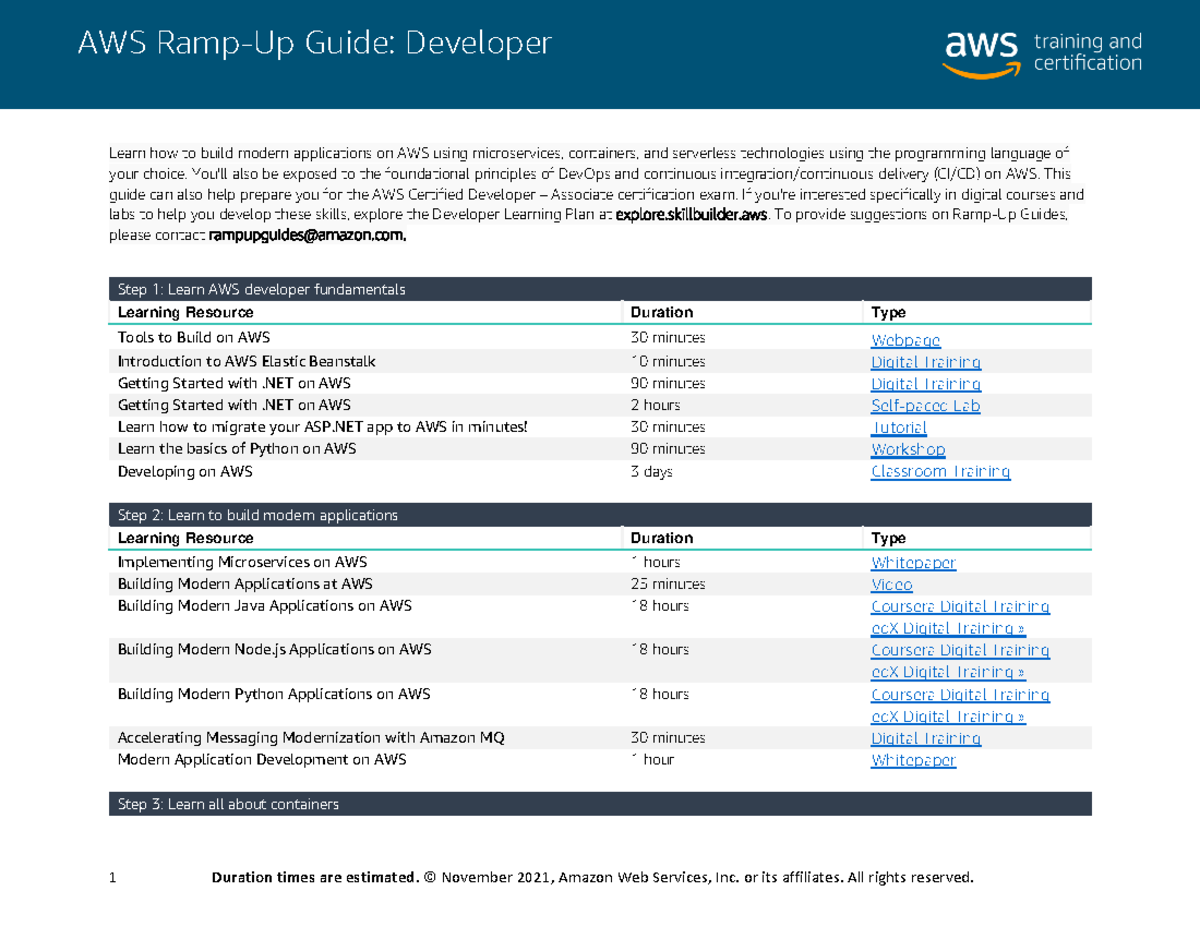Open Digital Training for Introduction to AWS Elastic Beanstalk
Image resolution: width=1200 pixels, height=927 pixels.
click(x=925, y=362)
